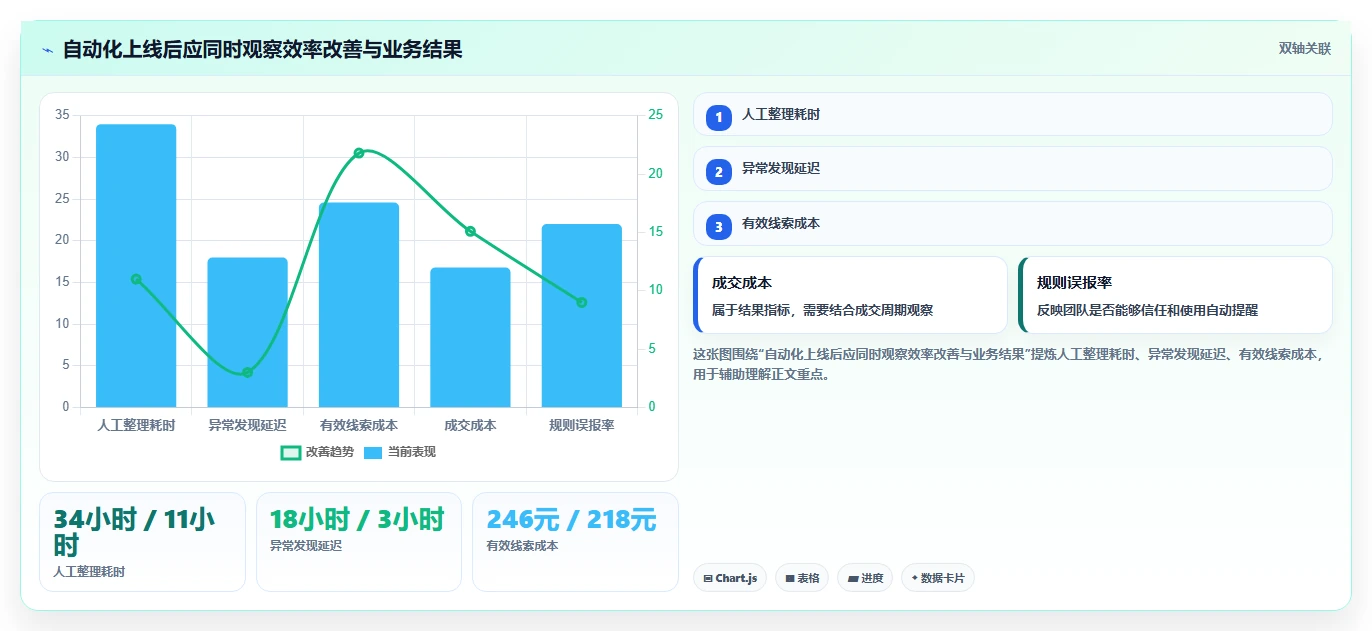Select the 人工整理耗时 blue bar
Screen dimensions: 1372x631
(136, 265)
